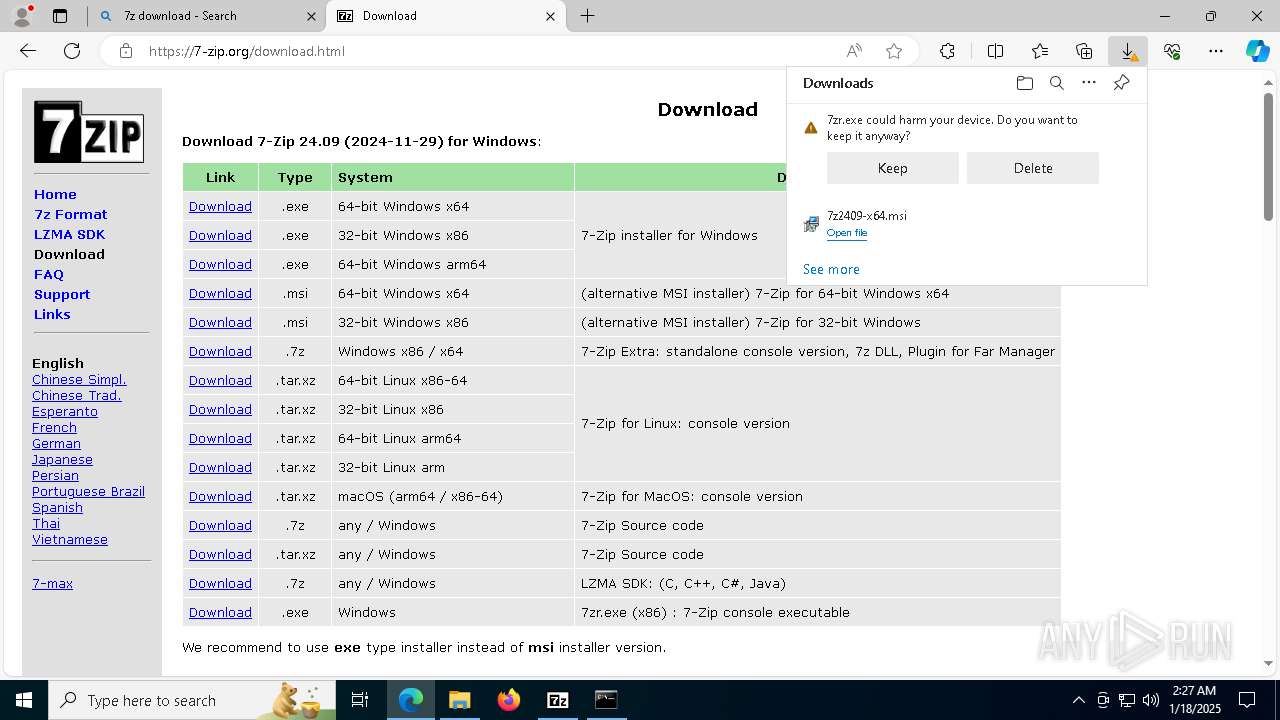1280x720 pixels.
Task: Add this page to favorites star
Action: click(894, 51)
